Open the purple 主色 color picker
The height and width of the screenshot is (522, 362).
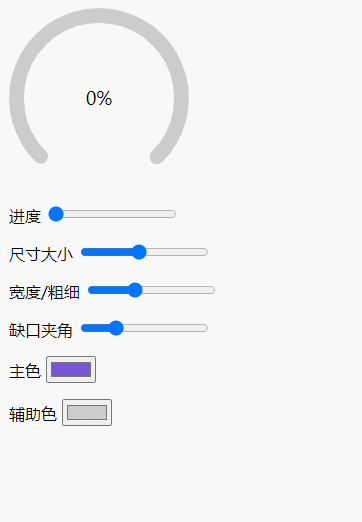71,369
